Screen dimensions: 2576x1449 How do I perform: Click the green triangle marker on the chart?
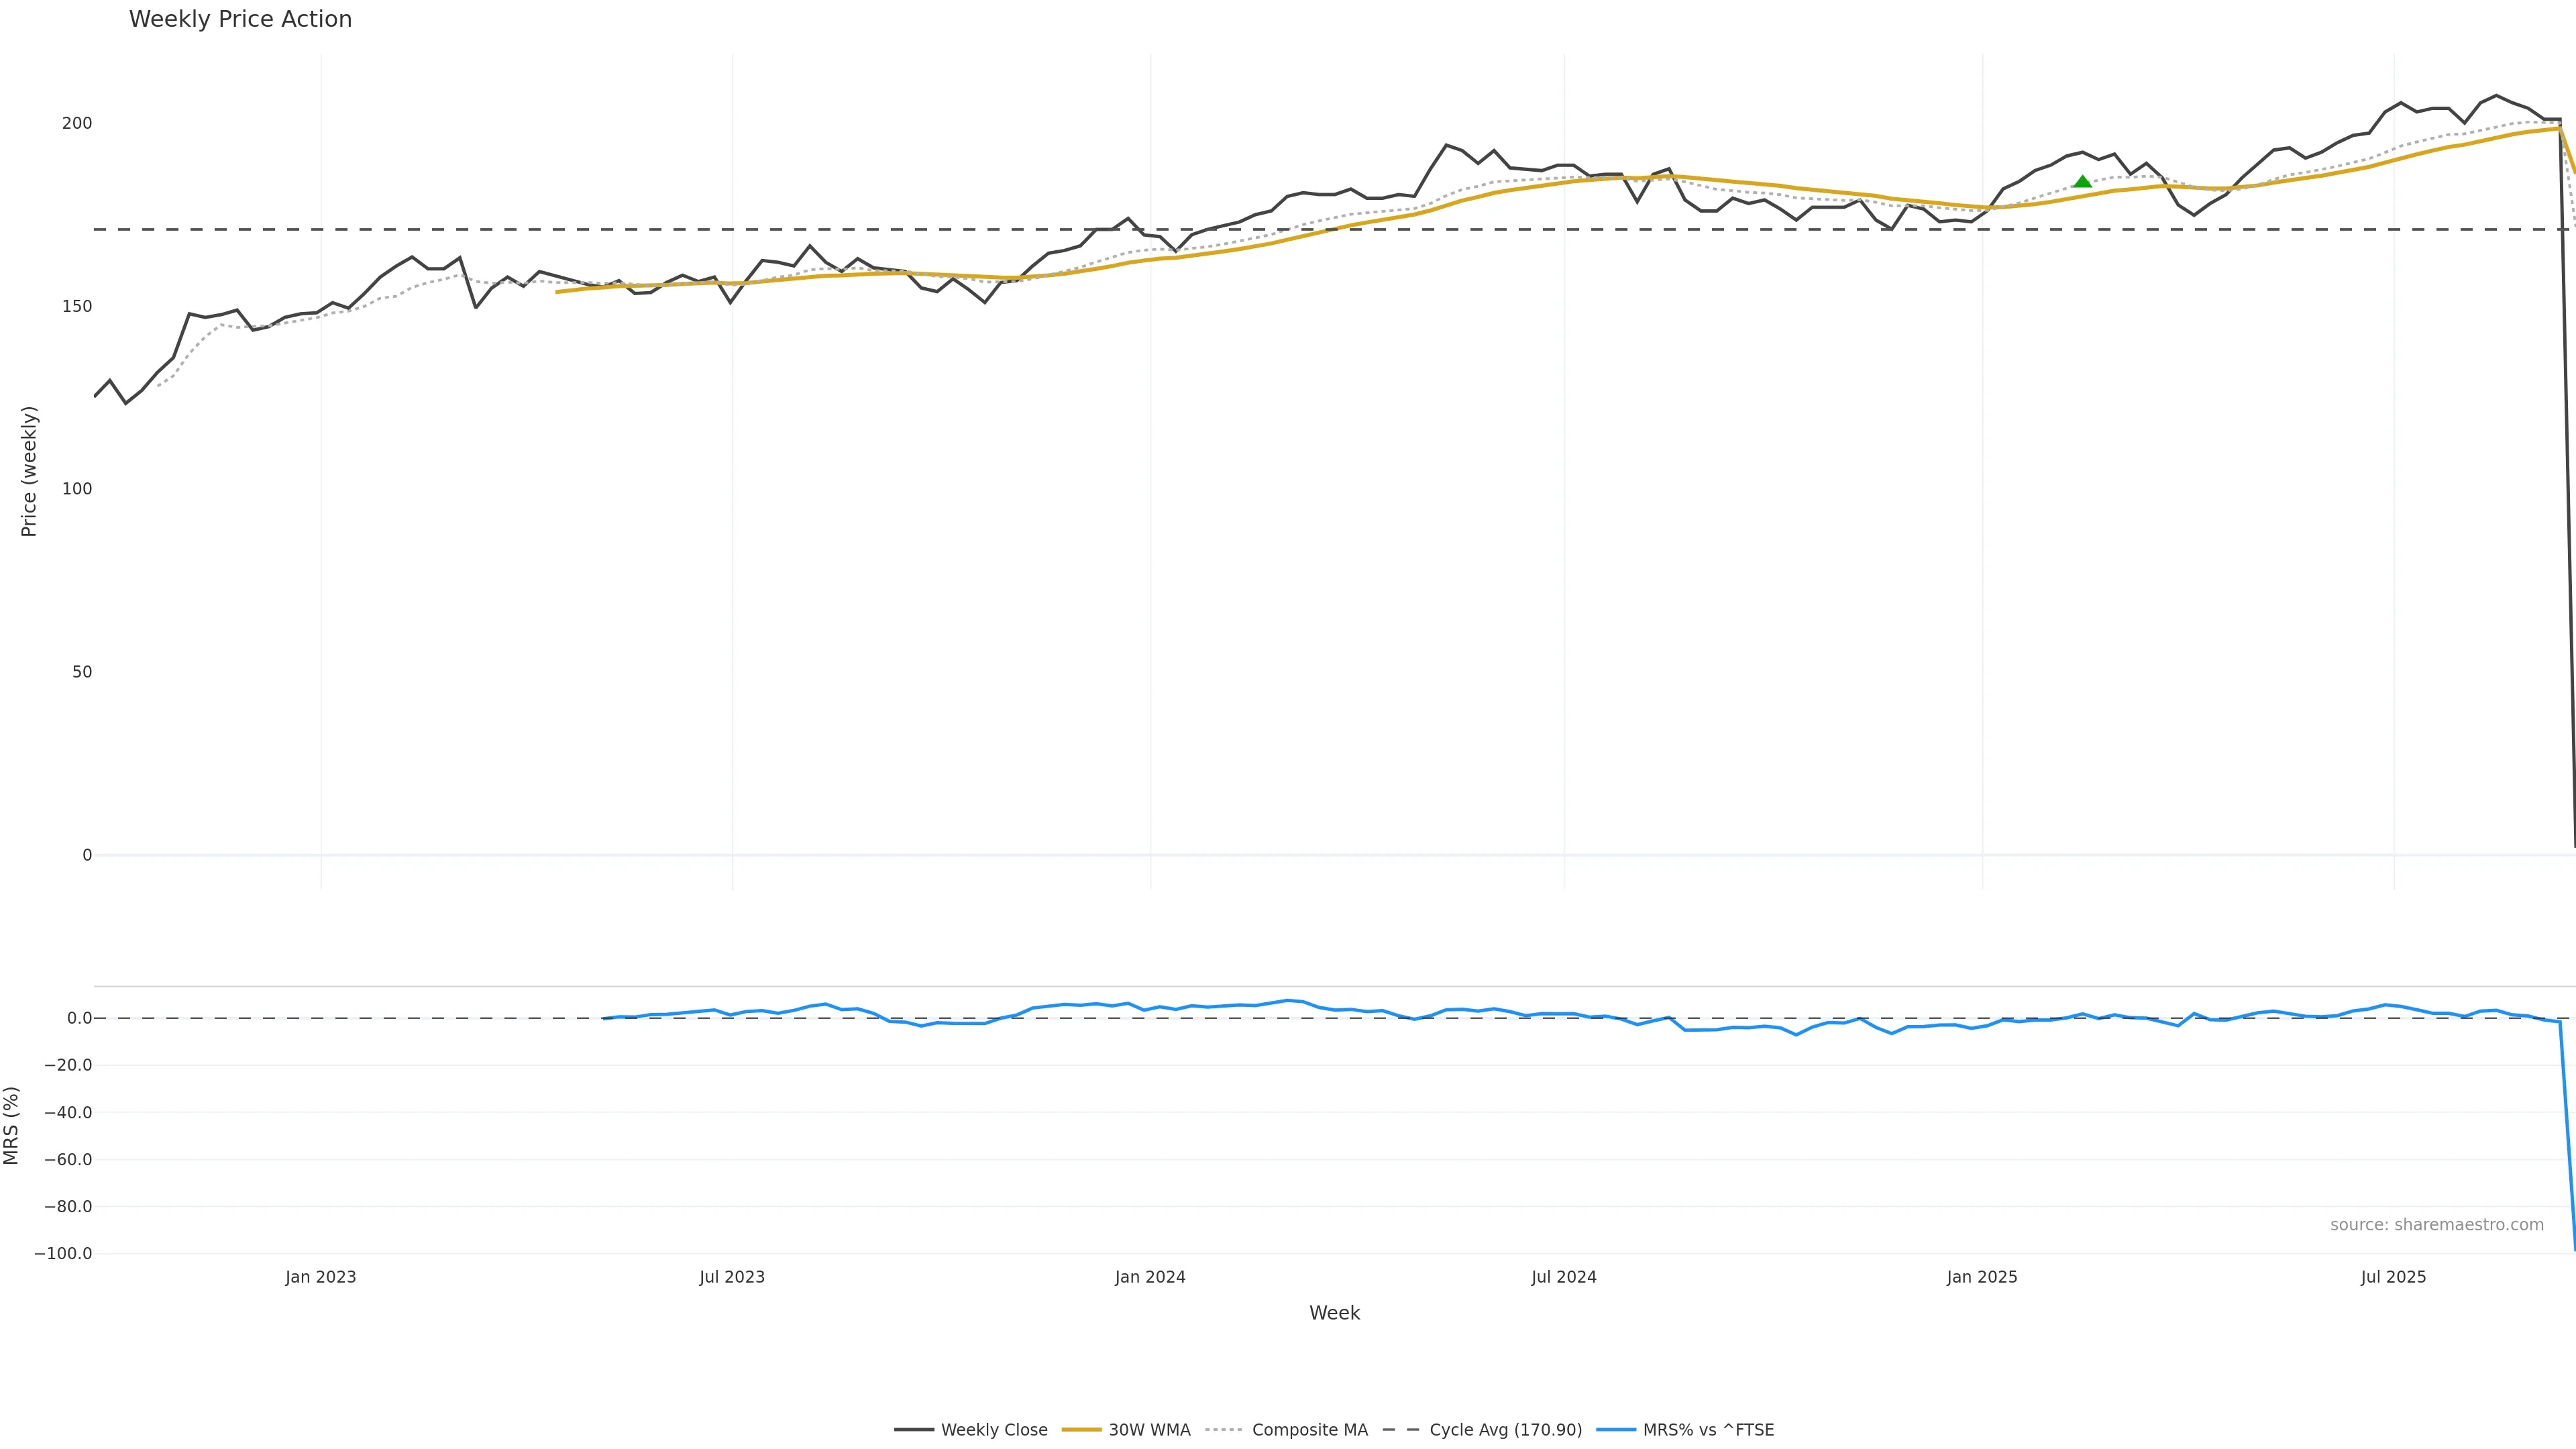(2082, 182)
